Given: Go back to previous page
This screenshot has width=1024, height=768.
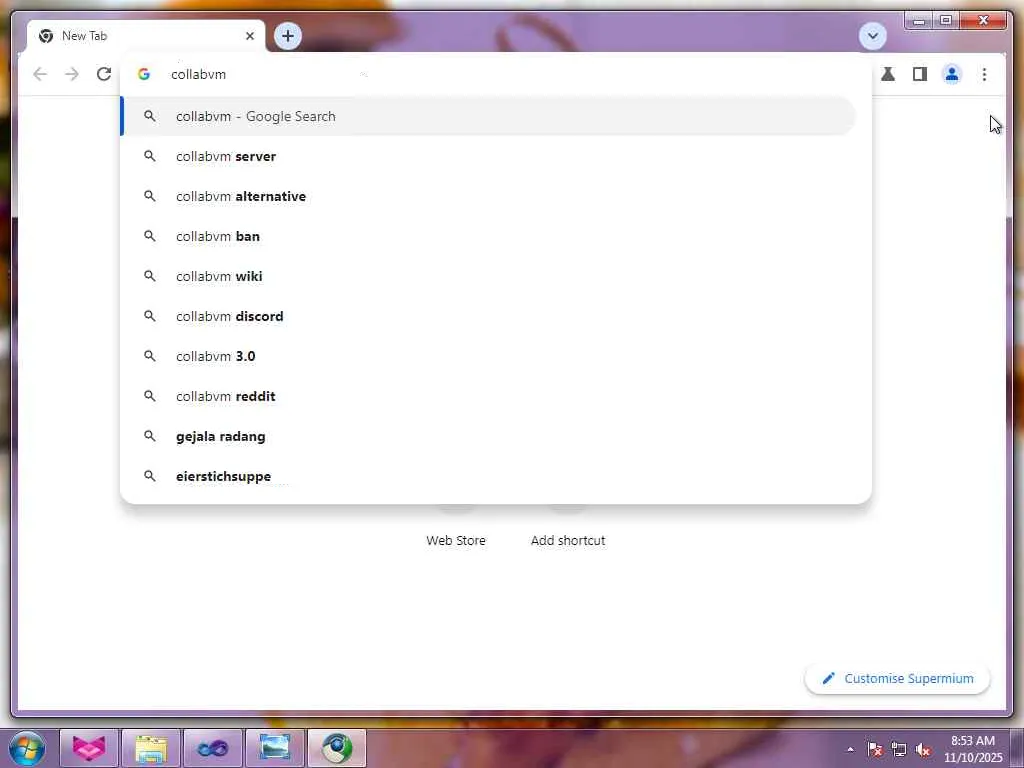Looking at the screenshot, I should (40, 74).
